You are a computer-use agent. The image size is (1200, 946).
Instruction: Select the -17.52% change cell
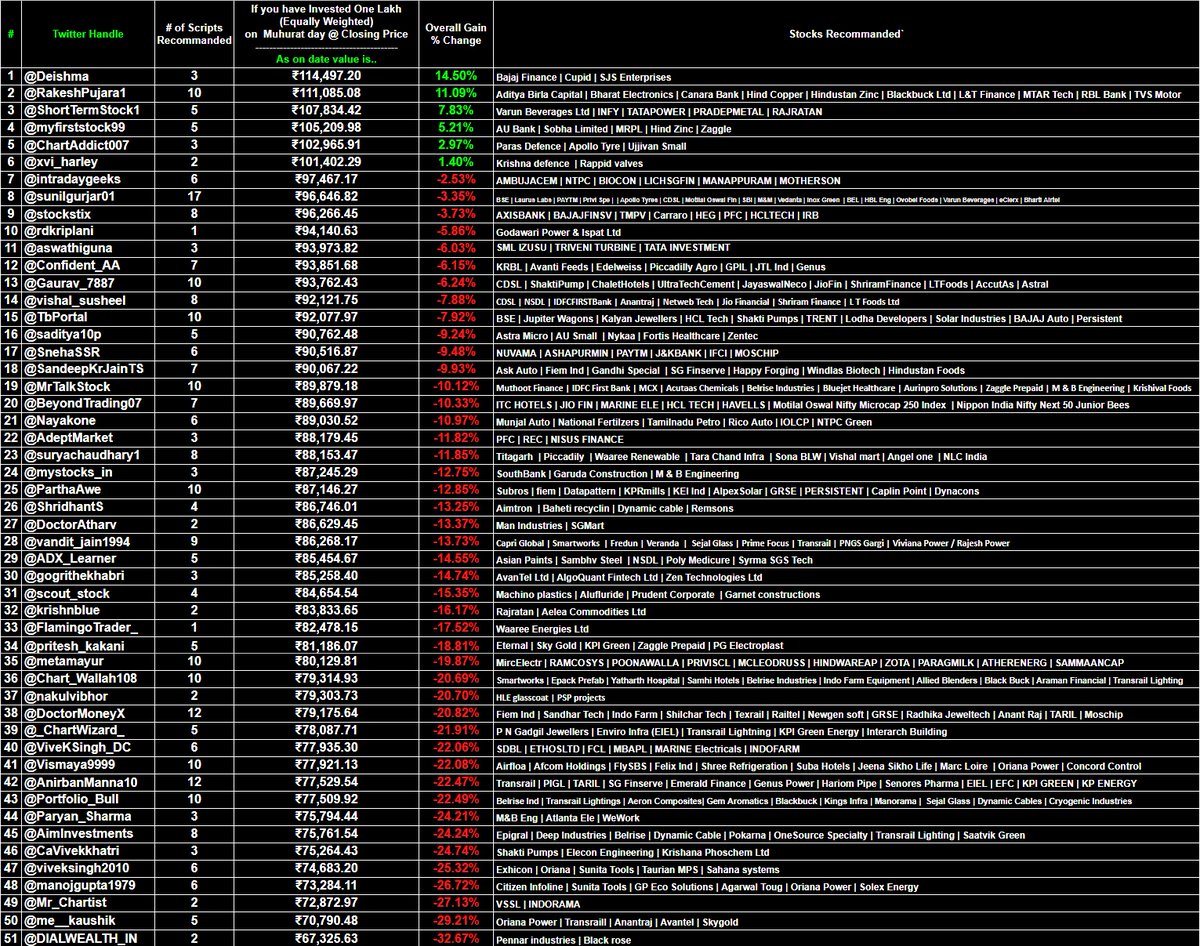[x=455, y=629]
